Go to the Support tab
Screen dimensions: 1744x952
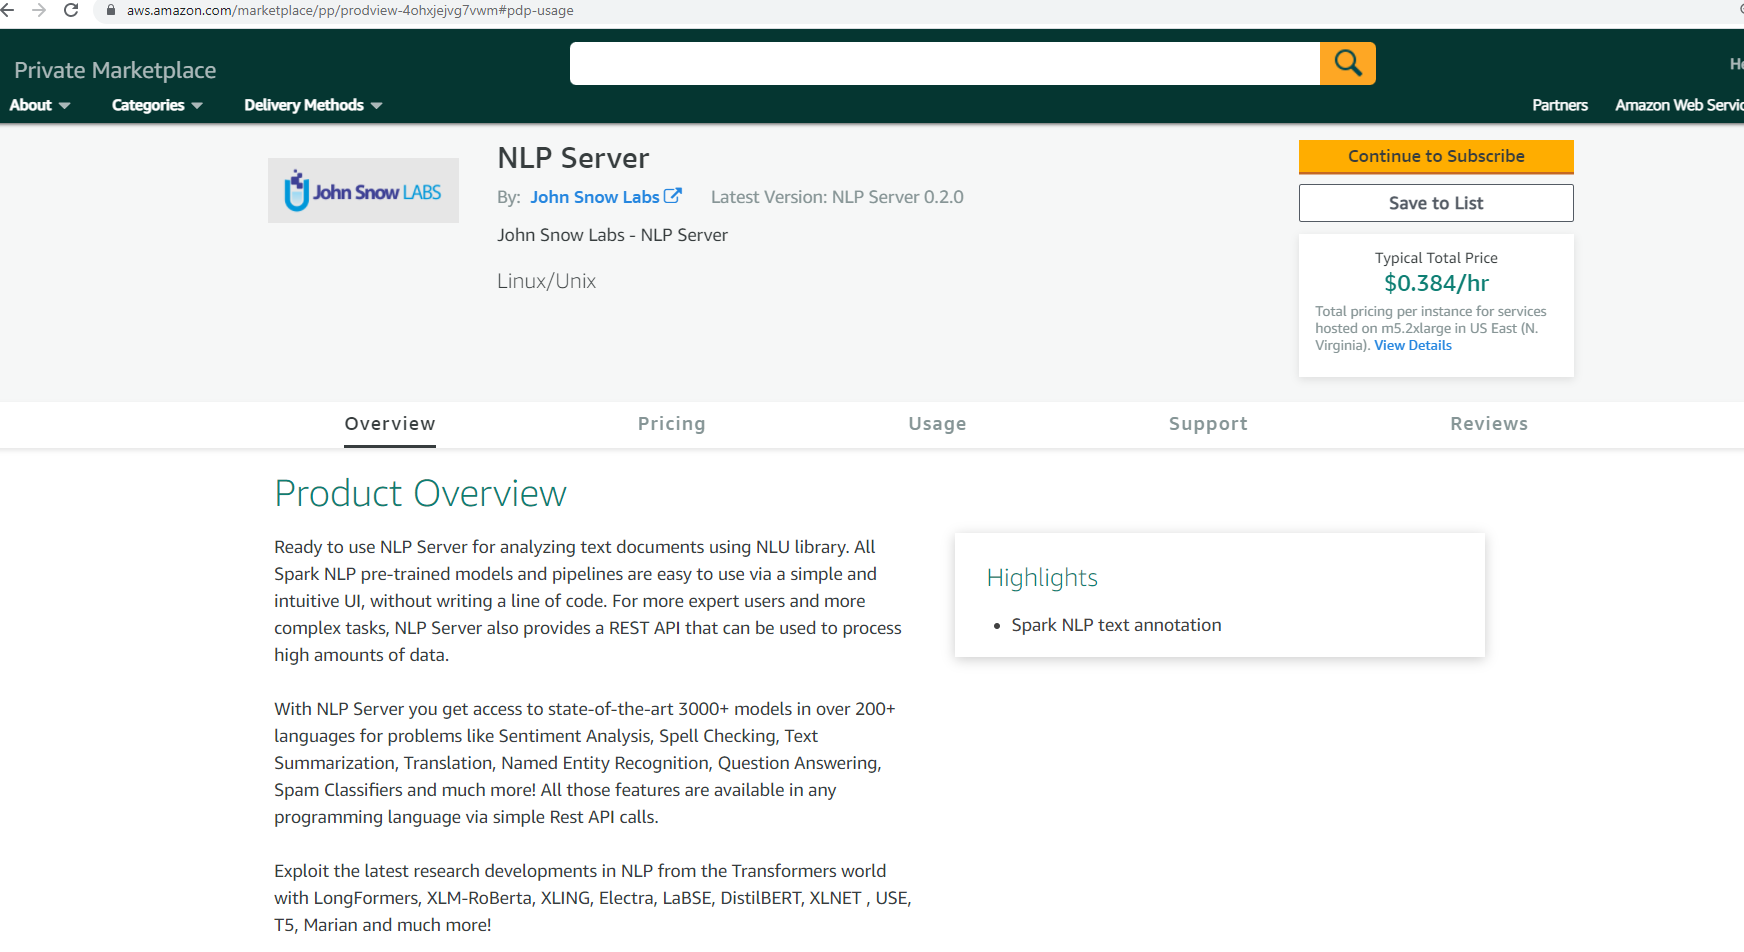[1208, 424]
